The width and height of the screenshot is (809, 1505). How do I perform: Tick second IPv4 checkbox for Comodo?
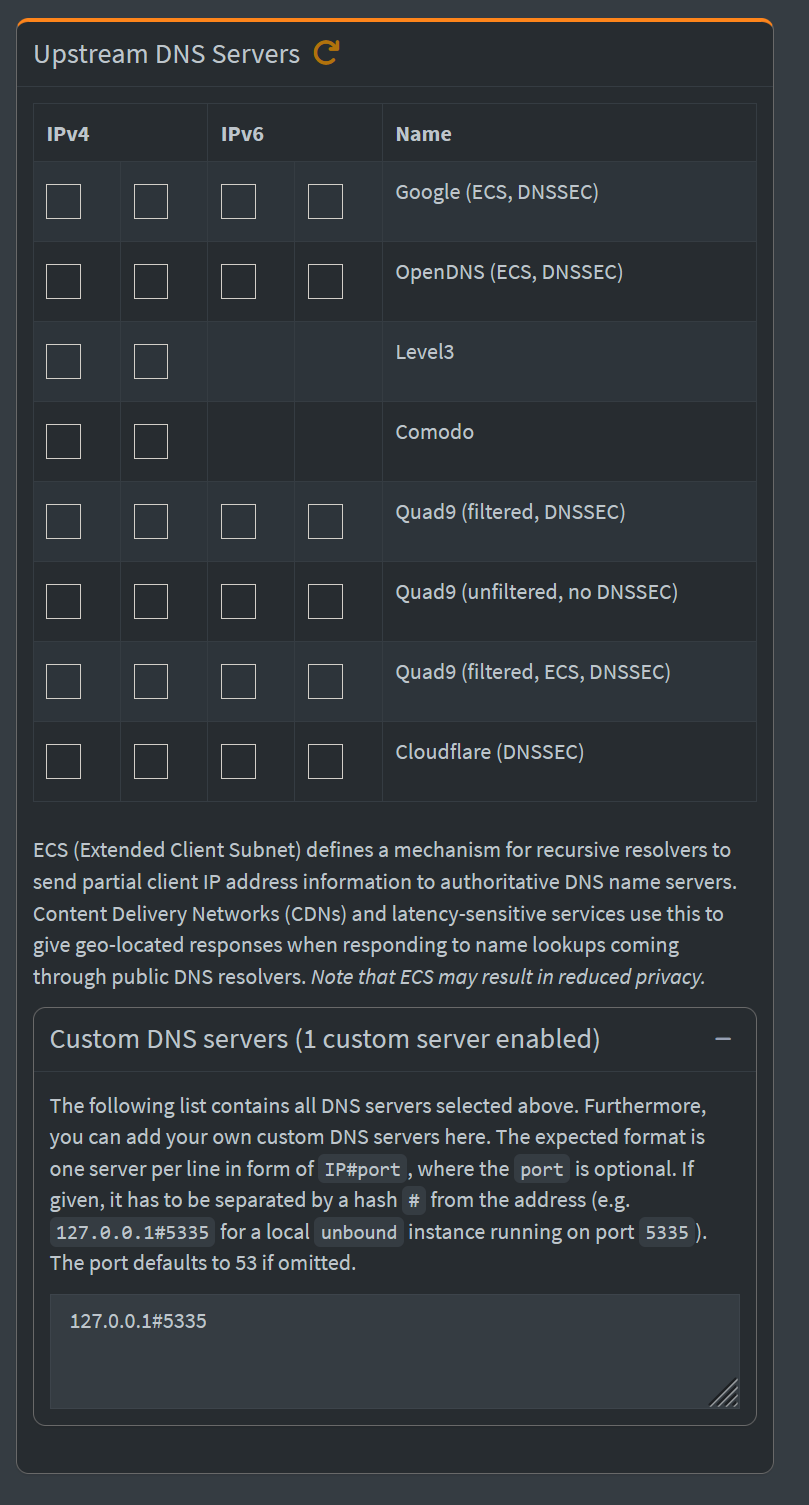[x=151, y=441]
